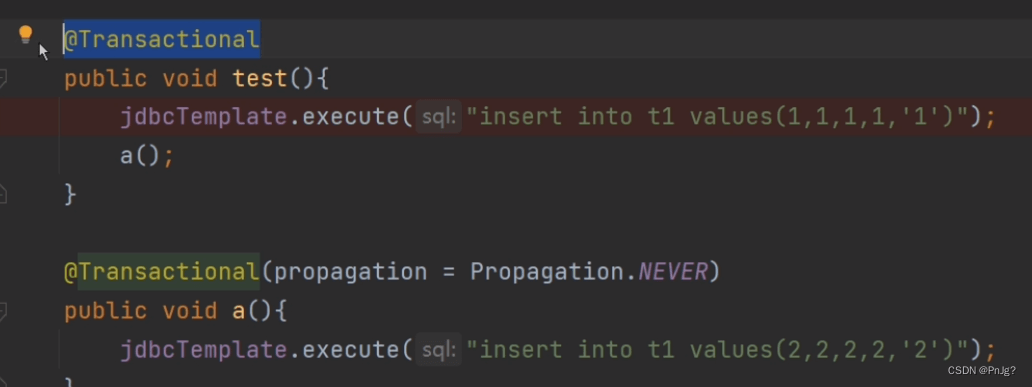1032x387 pixels.
Task: Click the sql: hint inside a()
Action: 439,349
